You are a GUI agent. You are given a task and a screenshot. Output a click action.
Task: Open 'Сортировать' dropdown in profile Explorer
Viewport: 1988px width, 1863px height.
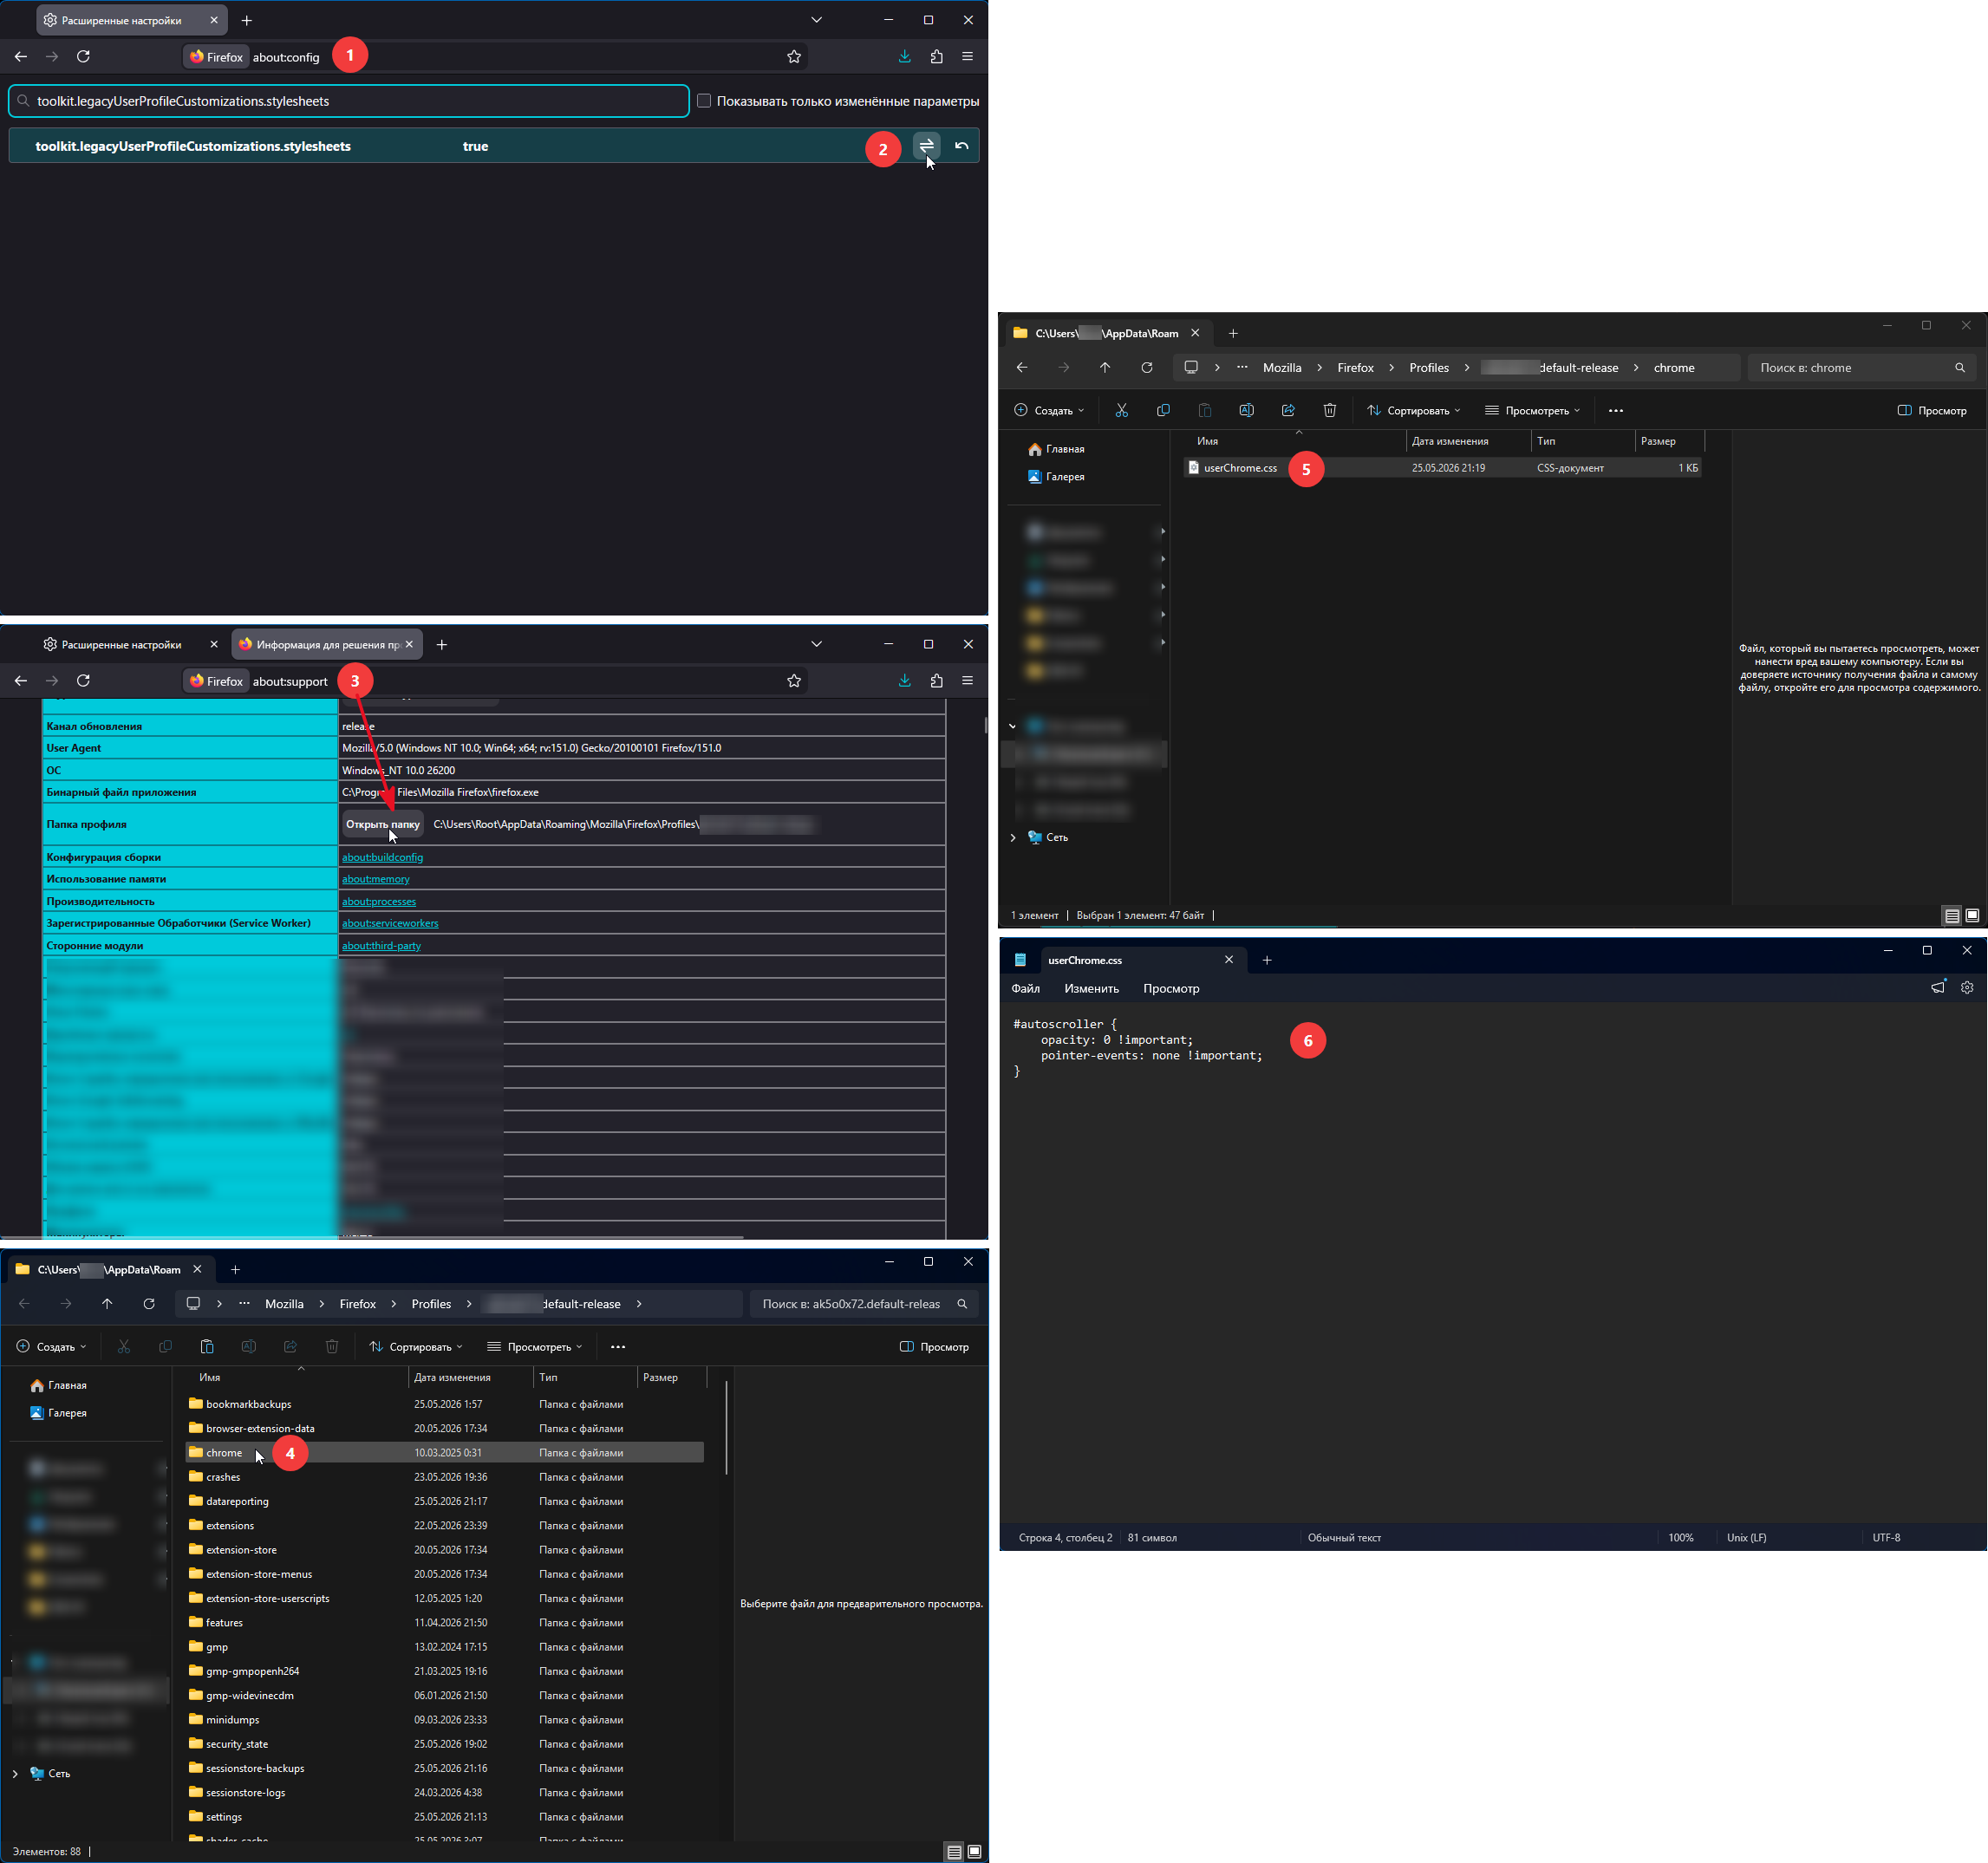click(x=416, y=1347)
